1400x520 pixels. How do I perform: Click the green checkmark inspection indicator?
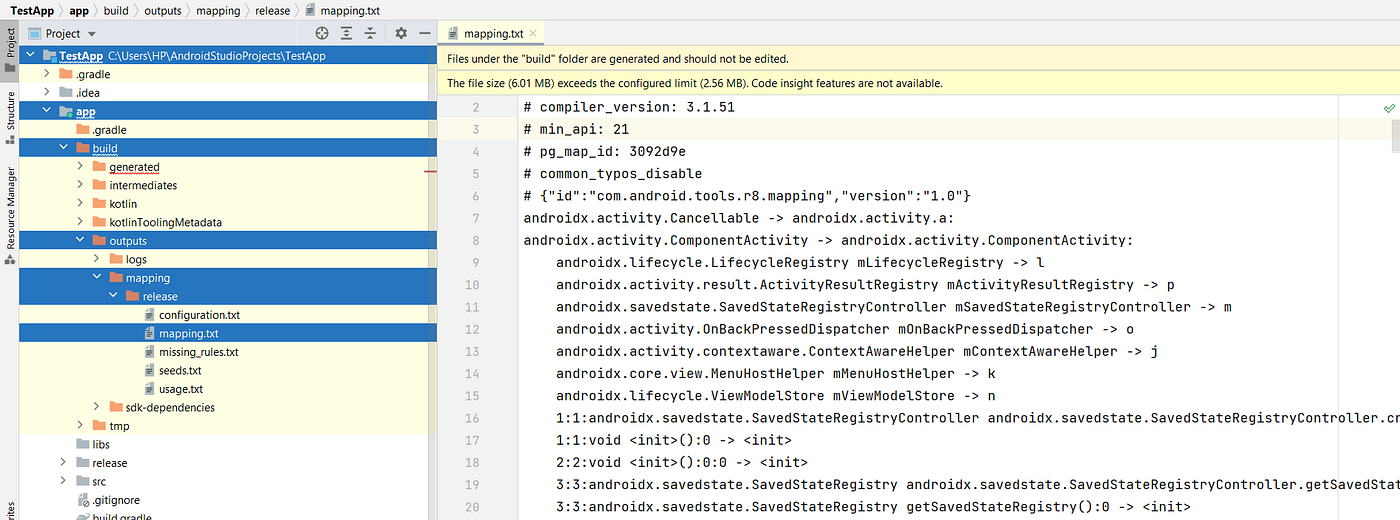click(x=1389, y=107)
